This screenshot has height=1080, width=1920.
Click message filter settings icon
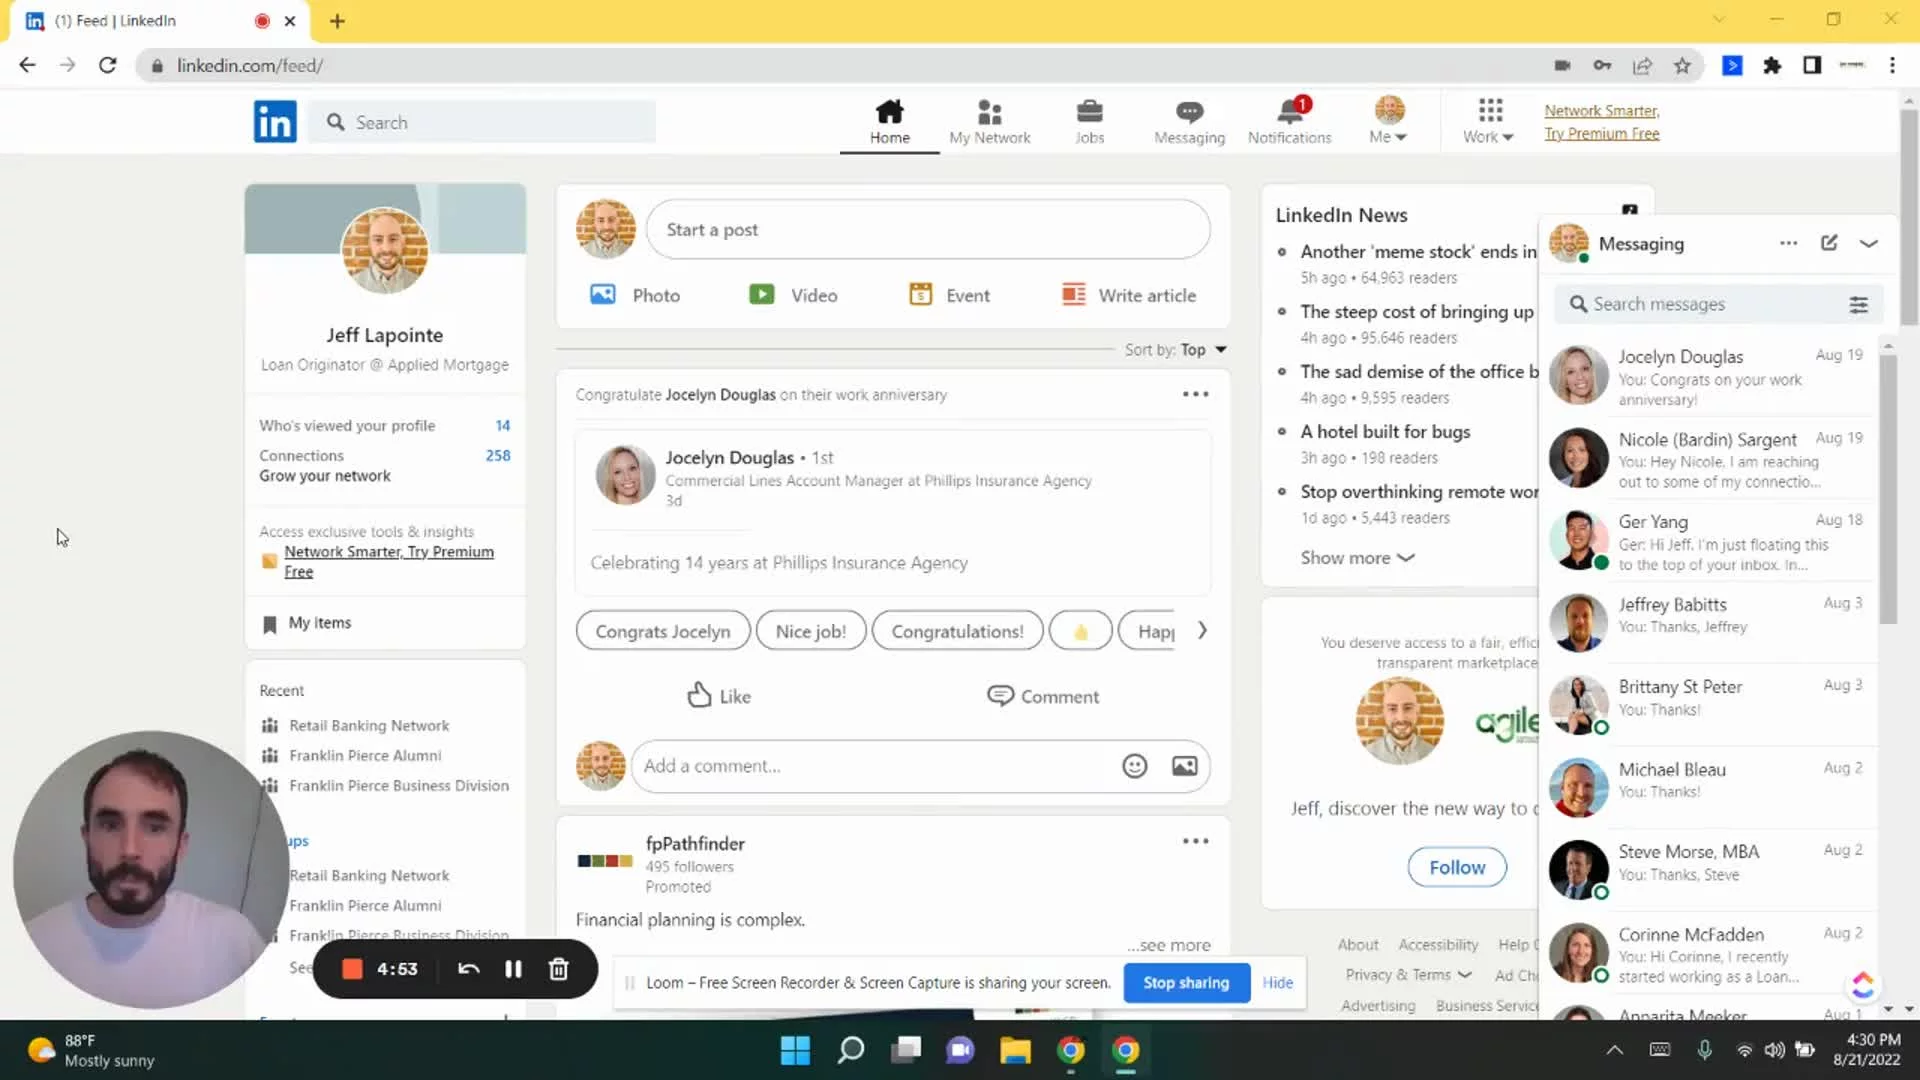coord(1858,305)
